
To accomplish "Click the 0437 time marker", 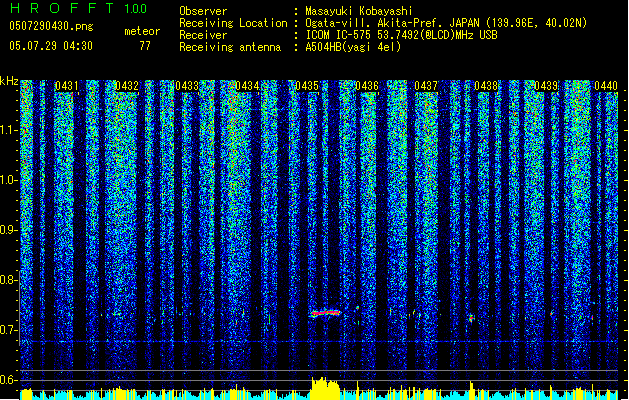I will coord(426,86).
